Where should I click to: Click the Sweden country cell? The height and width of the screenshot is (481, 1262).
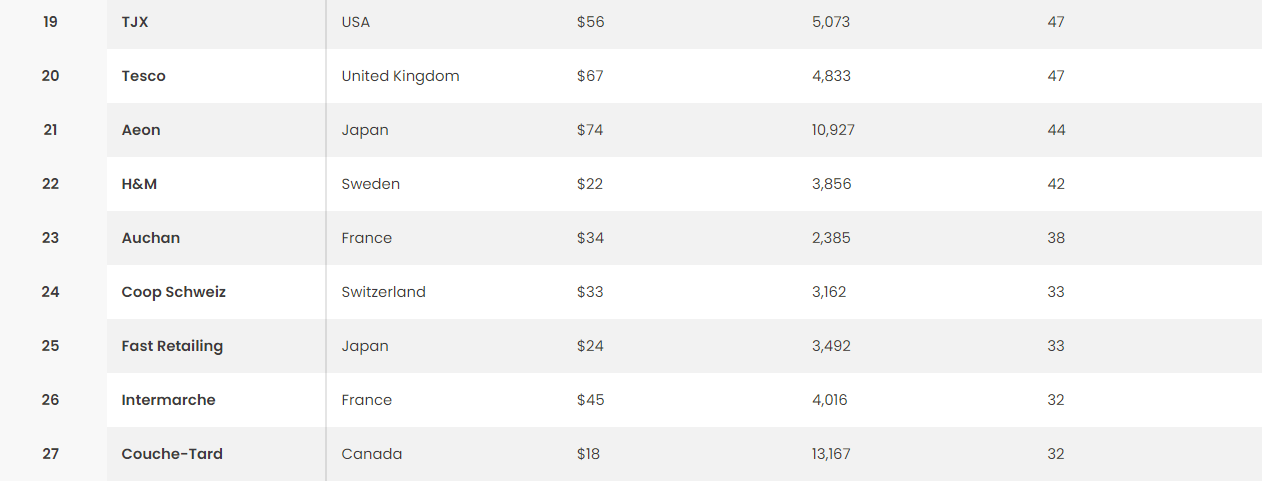click(371, 184)
